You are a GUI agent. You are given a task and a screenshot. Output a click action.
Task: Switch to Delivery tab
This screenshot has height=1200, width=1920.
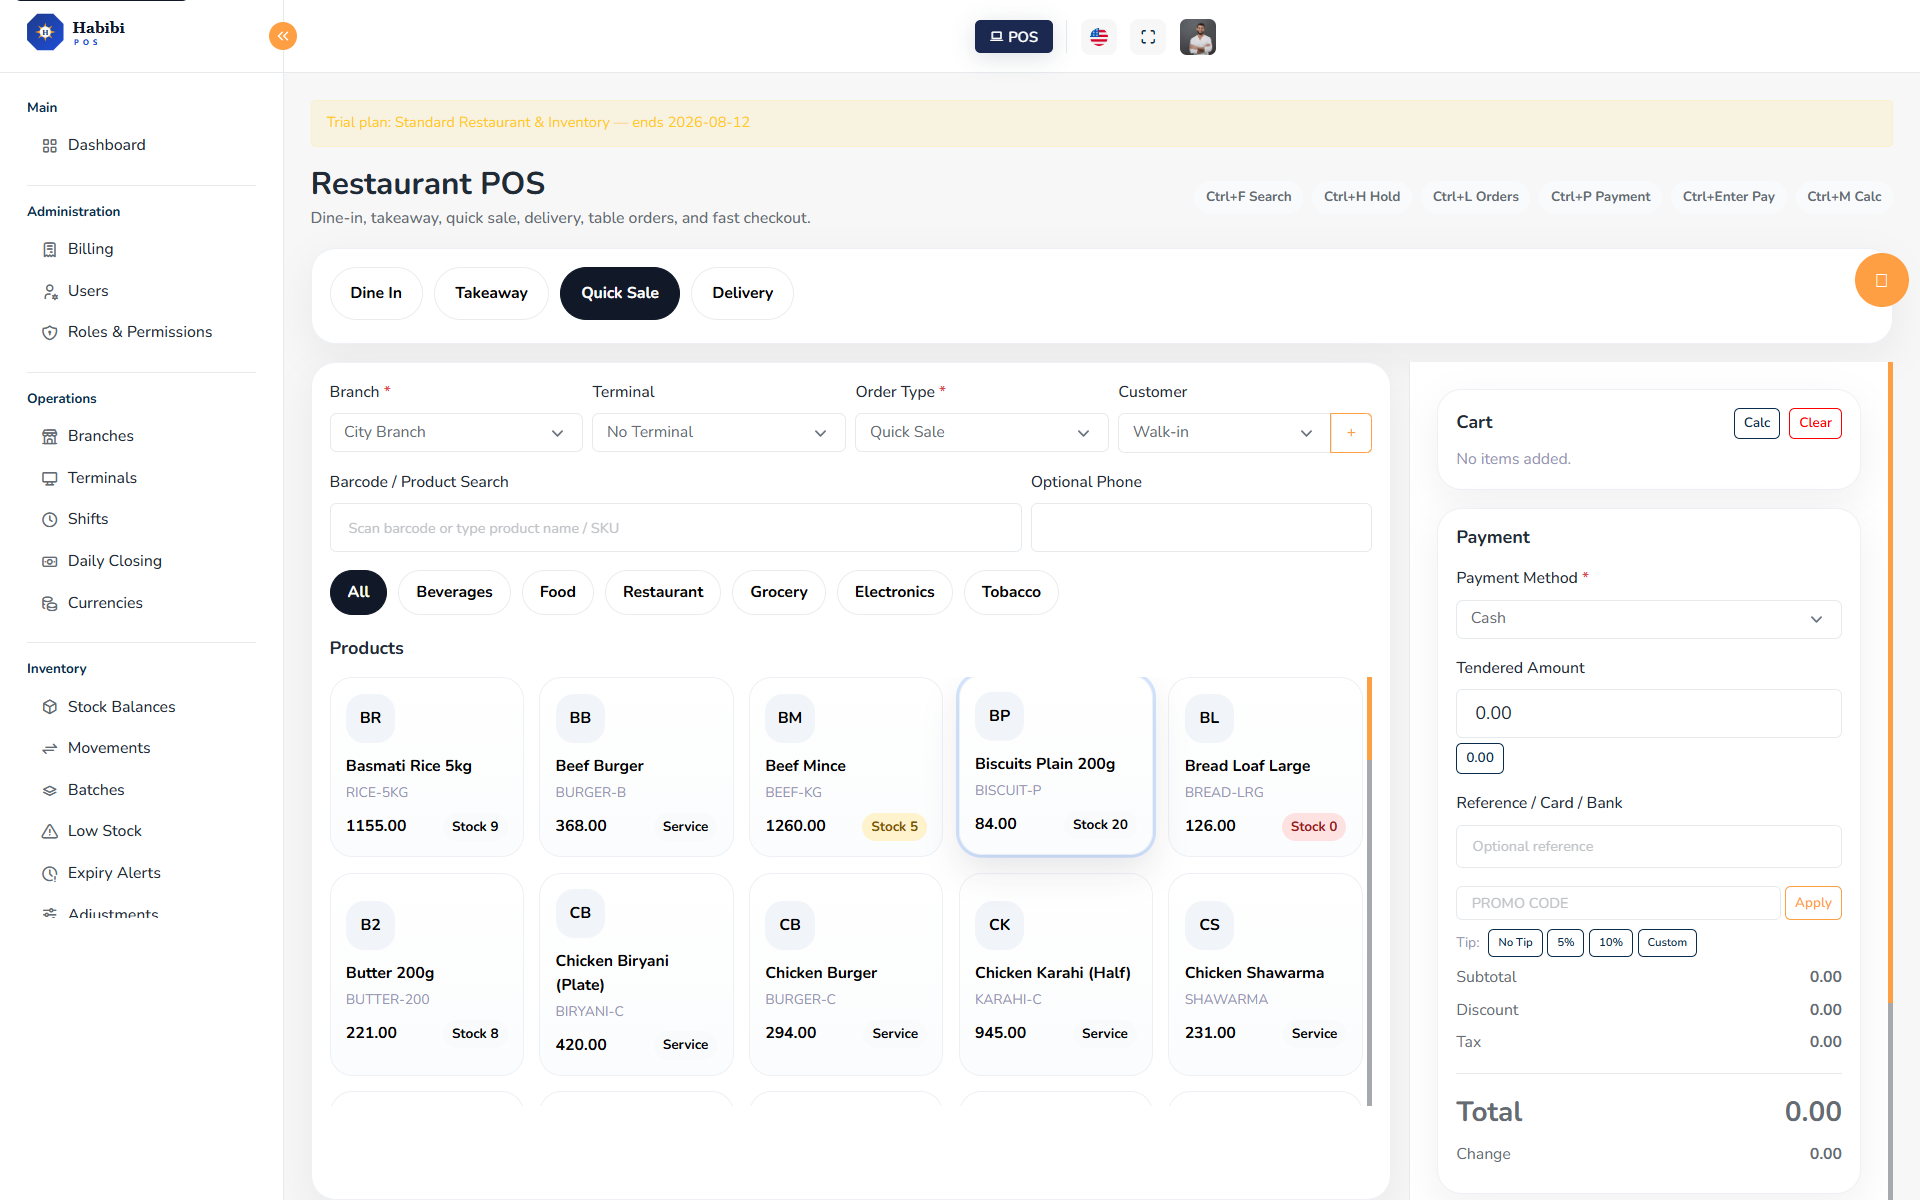(x=742, y=293)
